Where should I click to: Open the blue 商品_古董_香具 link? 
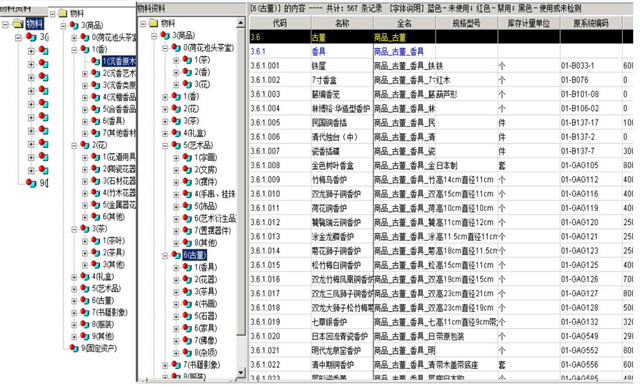coord(399,51)
